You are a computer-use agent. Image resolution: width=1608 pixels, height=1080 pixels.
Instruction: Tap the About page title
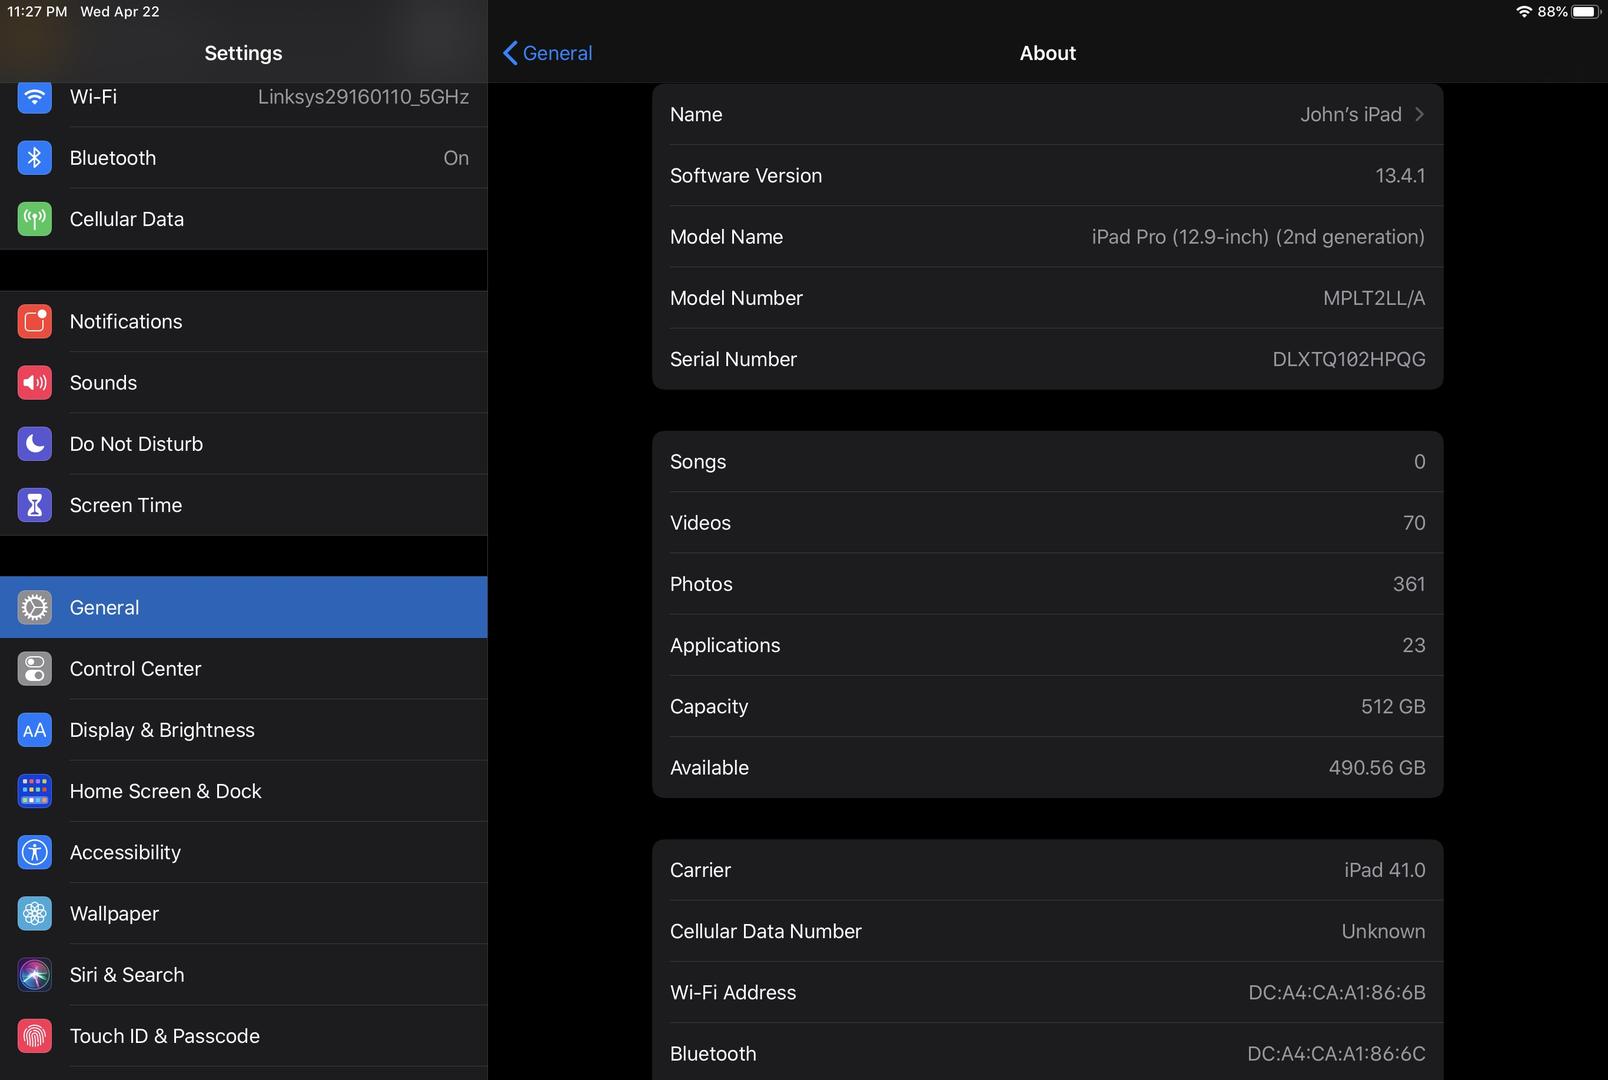[x=1048, y=53]
